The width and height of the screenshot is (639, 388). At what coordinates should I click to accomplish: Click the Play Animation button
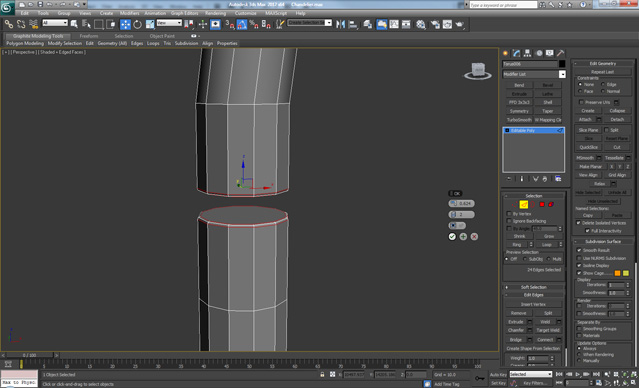point(577,374)
